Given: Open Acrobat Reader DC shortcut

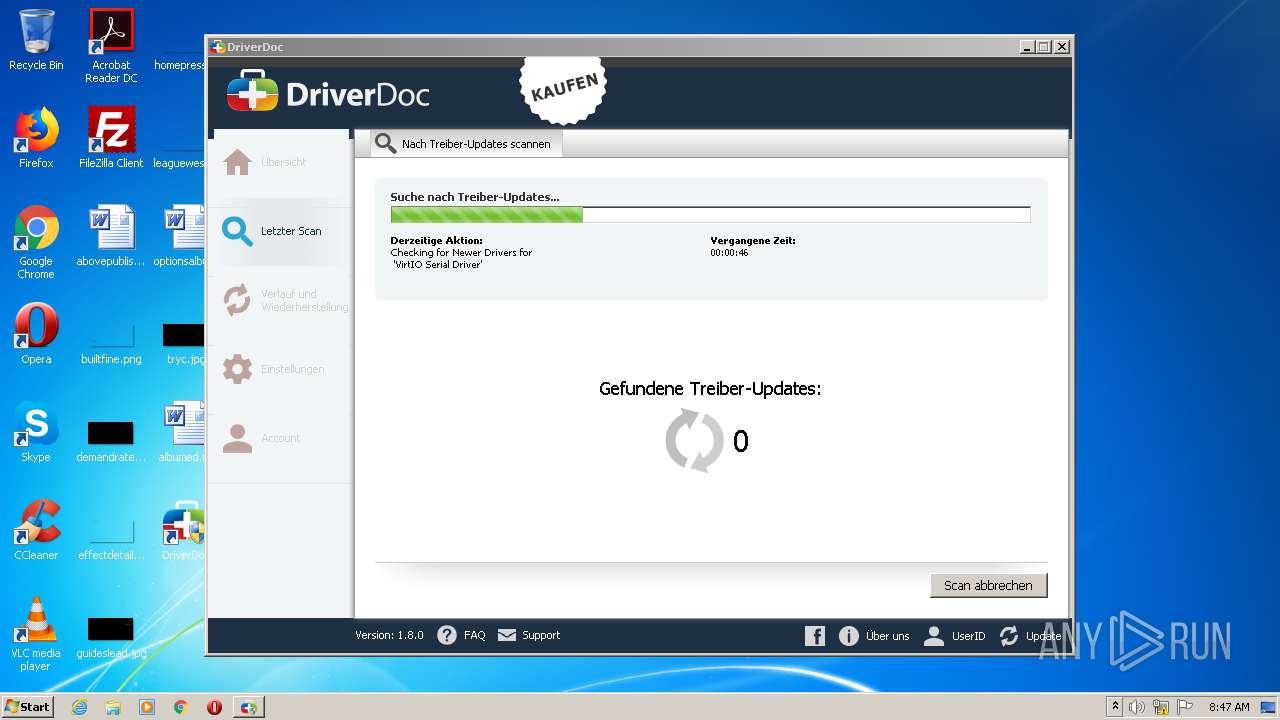Looking at the screenshot, I should point(111,47).
